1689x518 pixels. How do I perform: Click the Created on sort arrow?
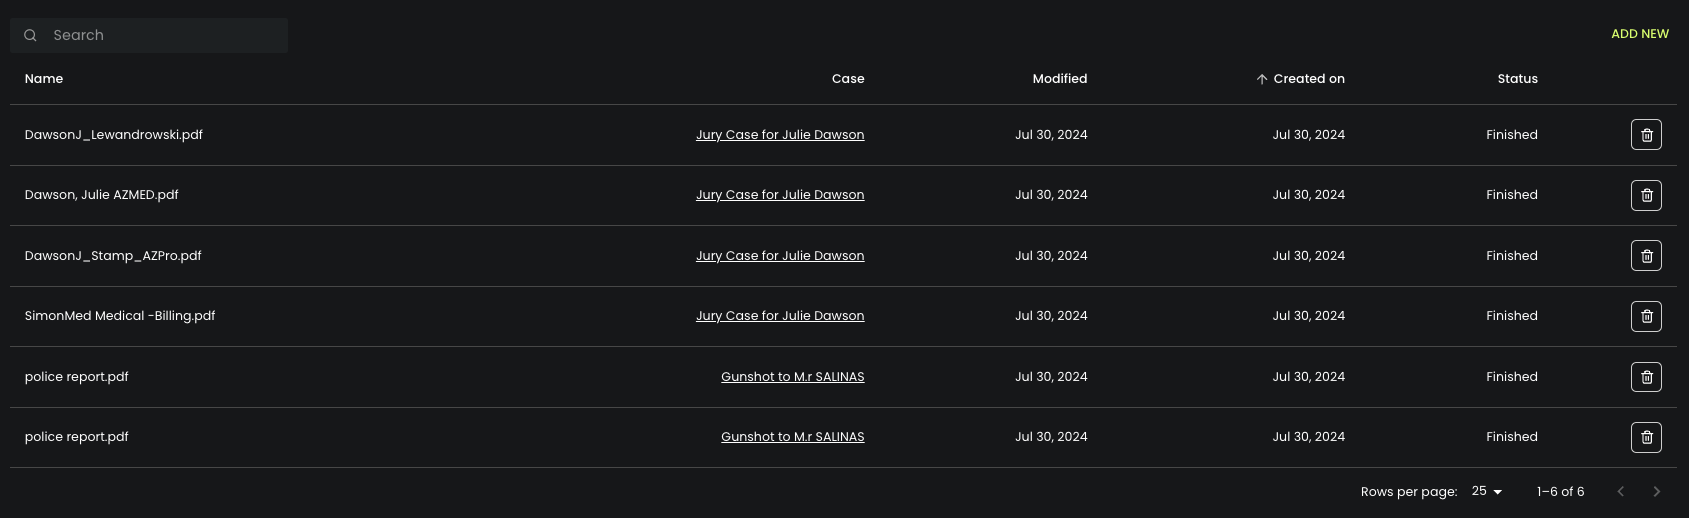click(1262, 79)
